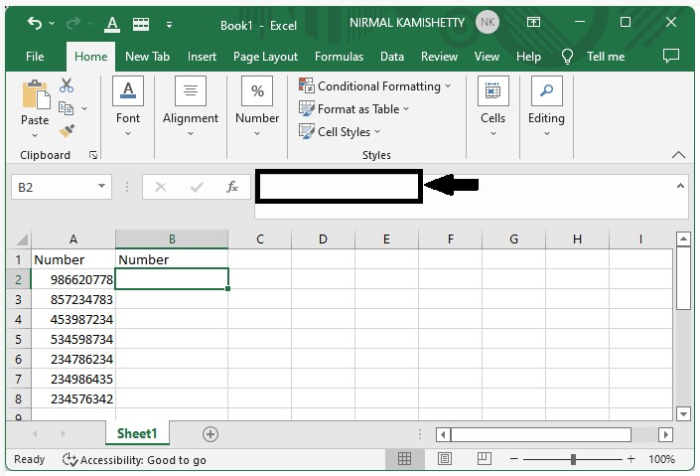
Task: Select row 5 header
Action: coord(18,339)
